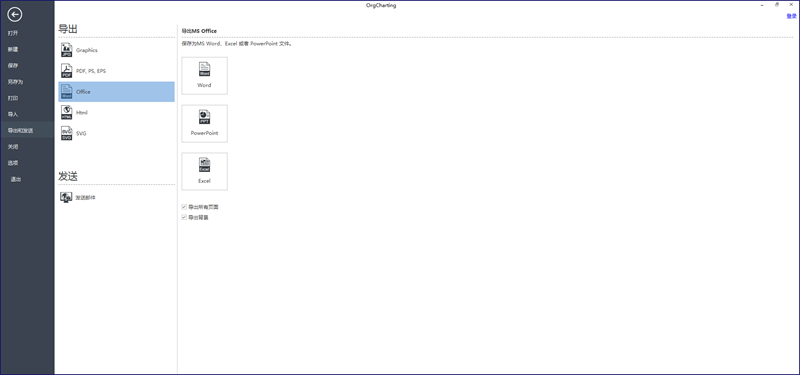Choose the SVG export icon

(x=67, y=133)
